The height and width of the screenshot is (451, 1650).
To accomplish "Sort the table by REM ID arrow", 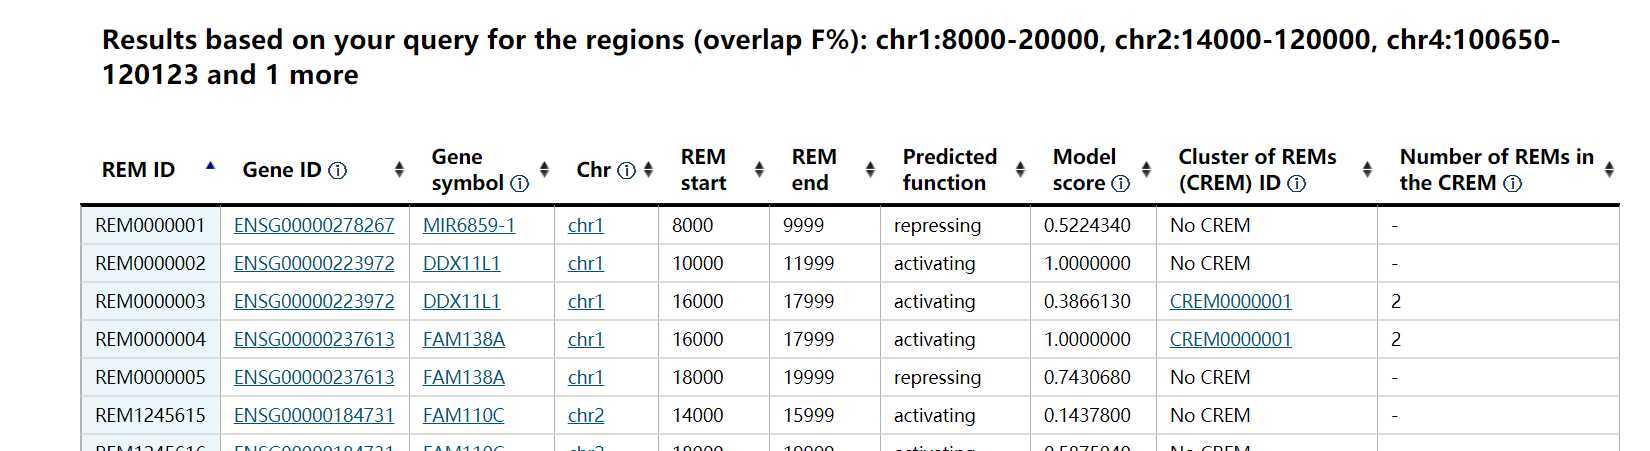I will [210, 167].
